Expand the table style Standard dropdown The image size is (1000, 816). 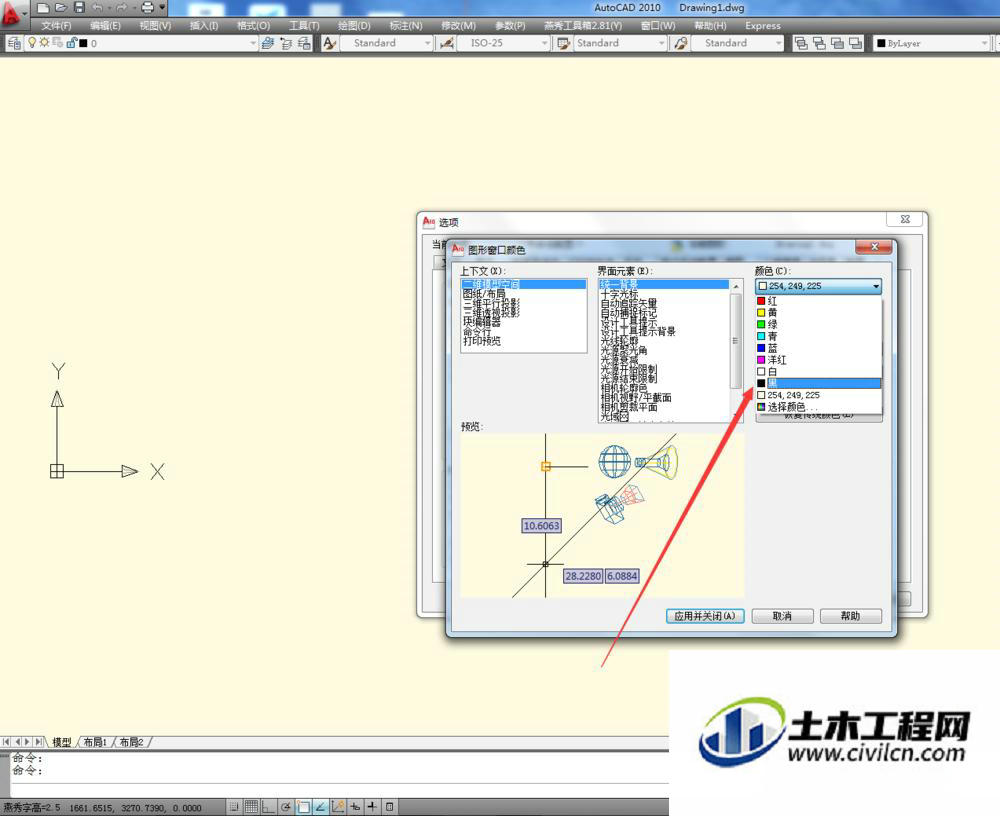tap(661, 43)
